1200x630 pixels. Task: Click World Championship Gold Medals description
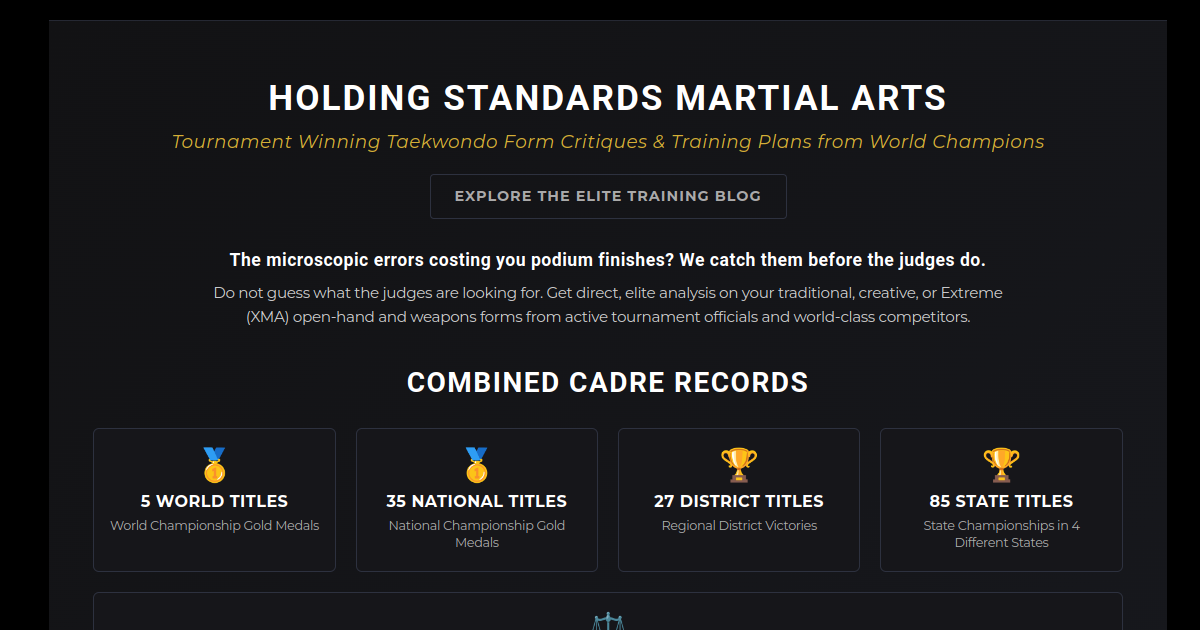coord(214,526)
